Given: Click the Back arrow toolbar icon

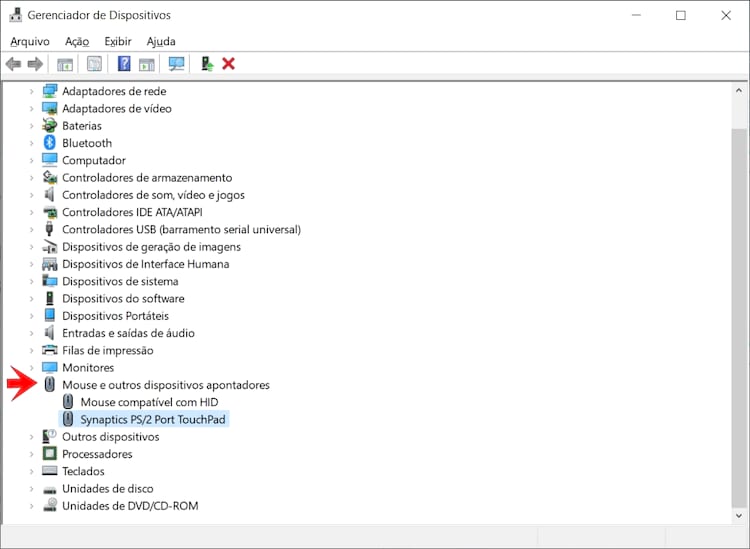Looking at the screenshot, I should pos(13,64).
